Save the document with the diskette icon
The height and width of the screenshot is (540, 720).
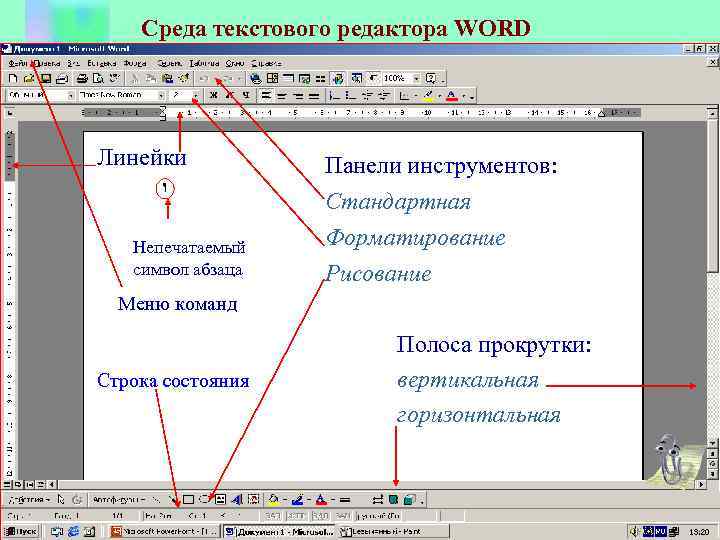pyautogui.click(x=45, y=79)
